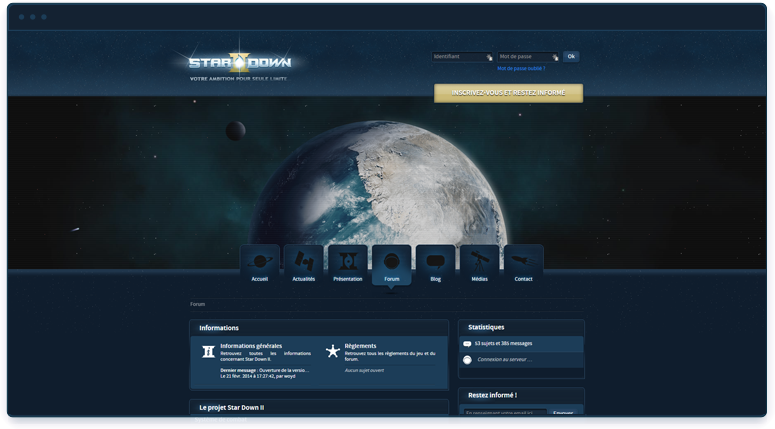Image resolution: width=775 pixels, height=429 pixels.
Task: Open the Accueil planet icon
Action: pos(259,260)
